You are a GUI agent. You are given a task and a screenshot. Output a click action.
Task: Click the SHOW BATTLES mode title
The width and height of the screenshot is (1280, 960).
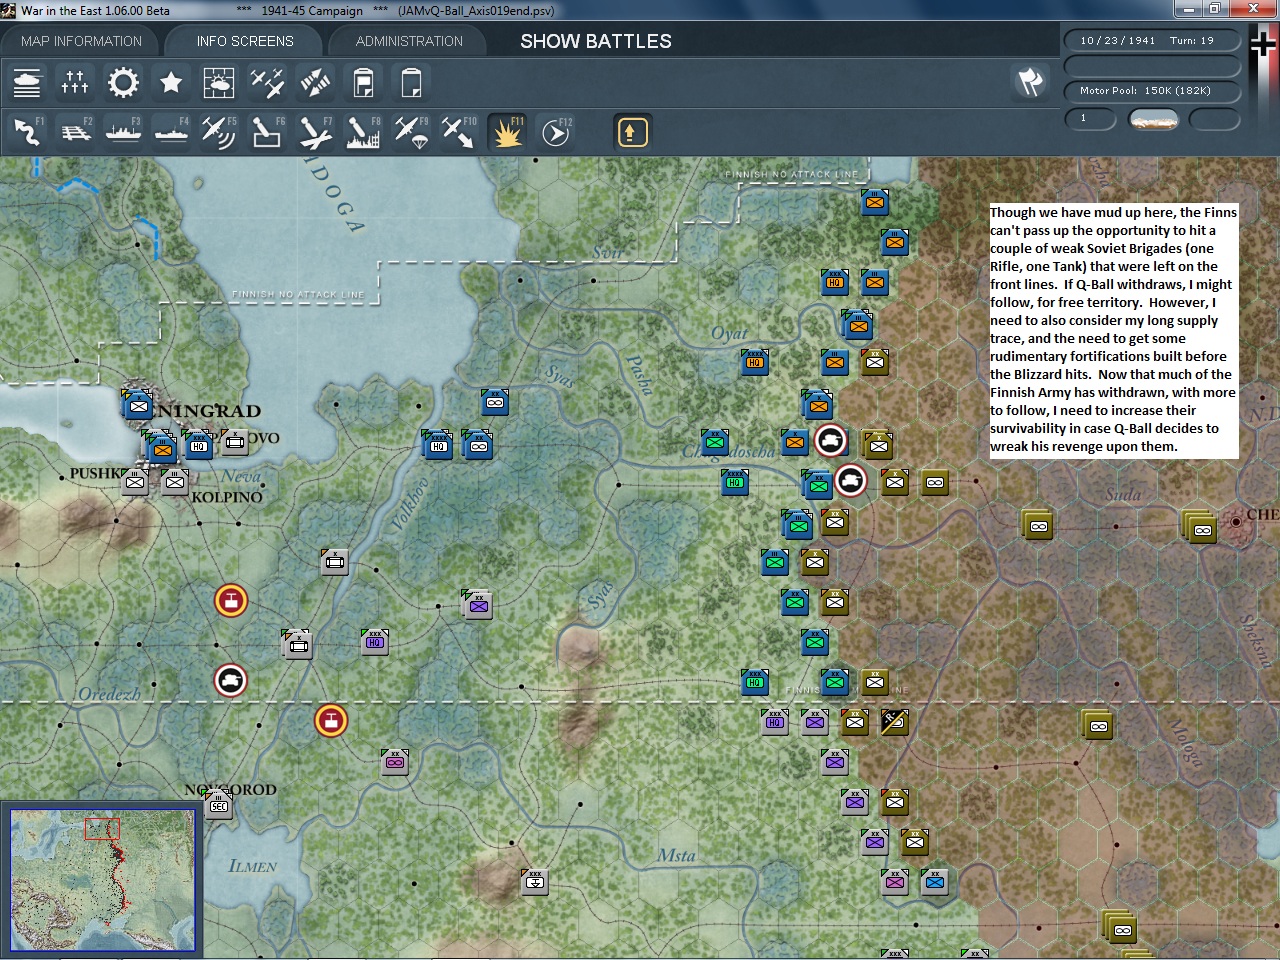click(x=596, y=42)
